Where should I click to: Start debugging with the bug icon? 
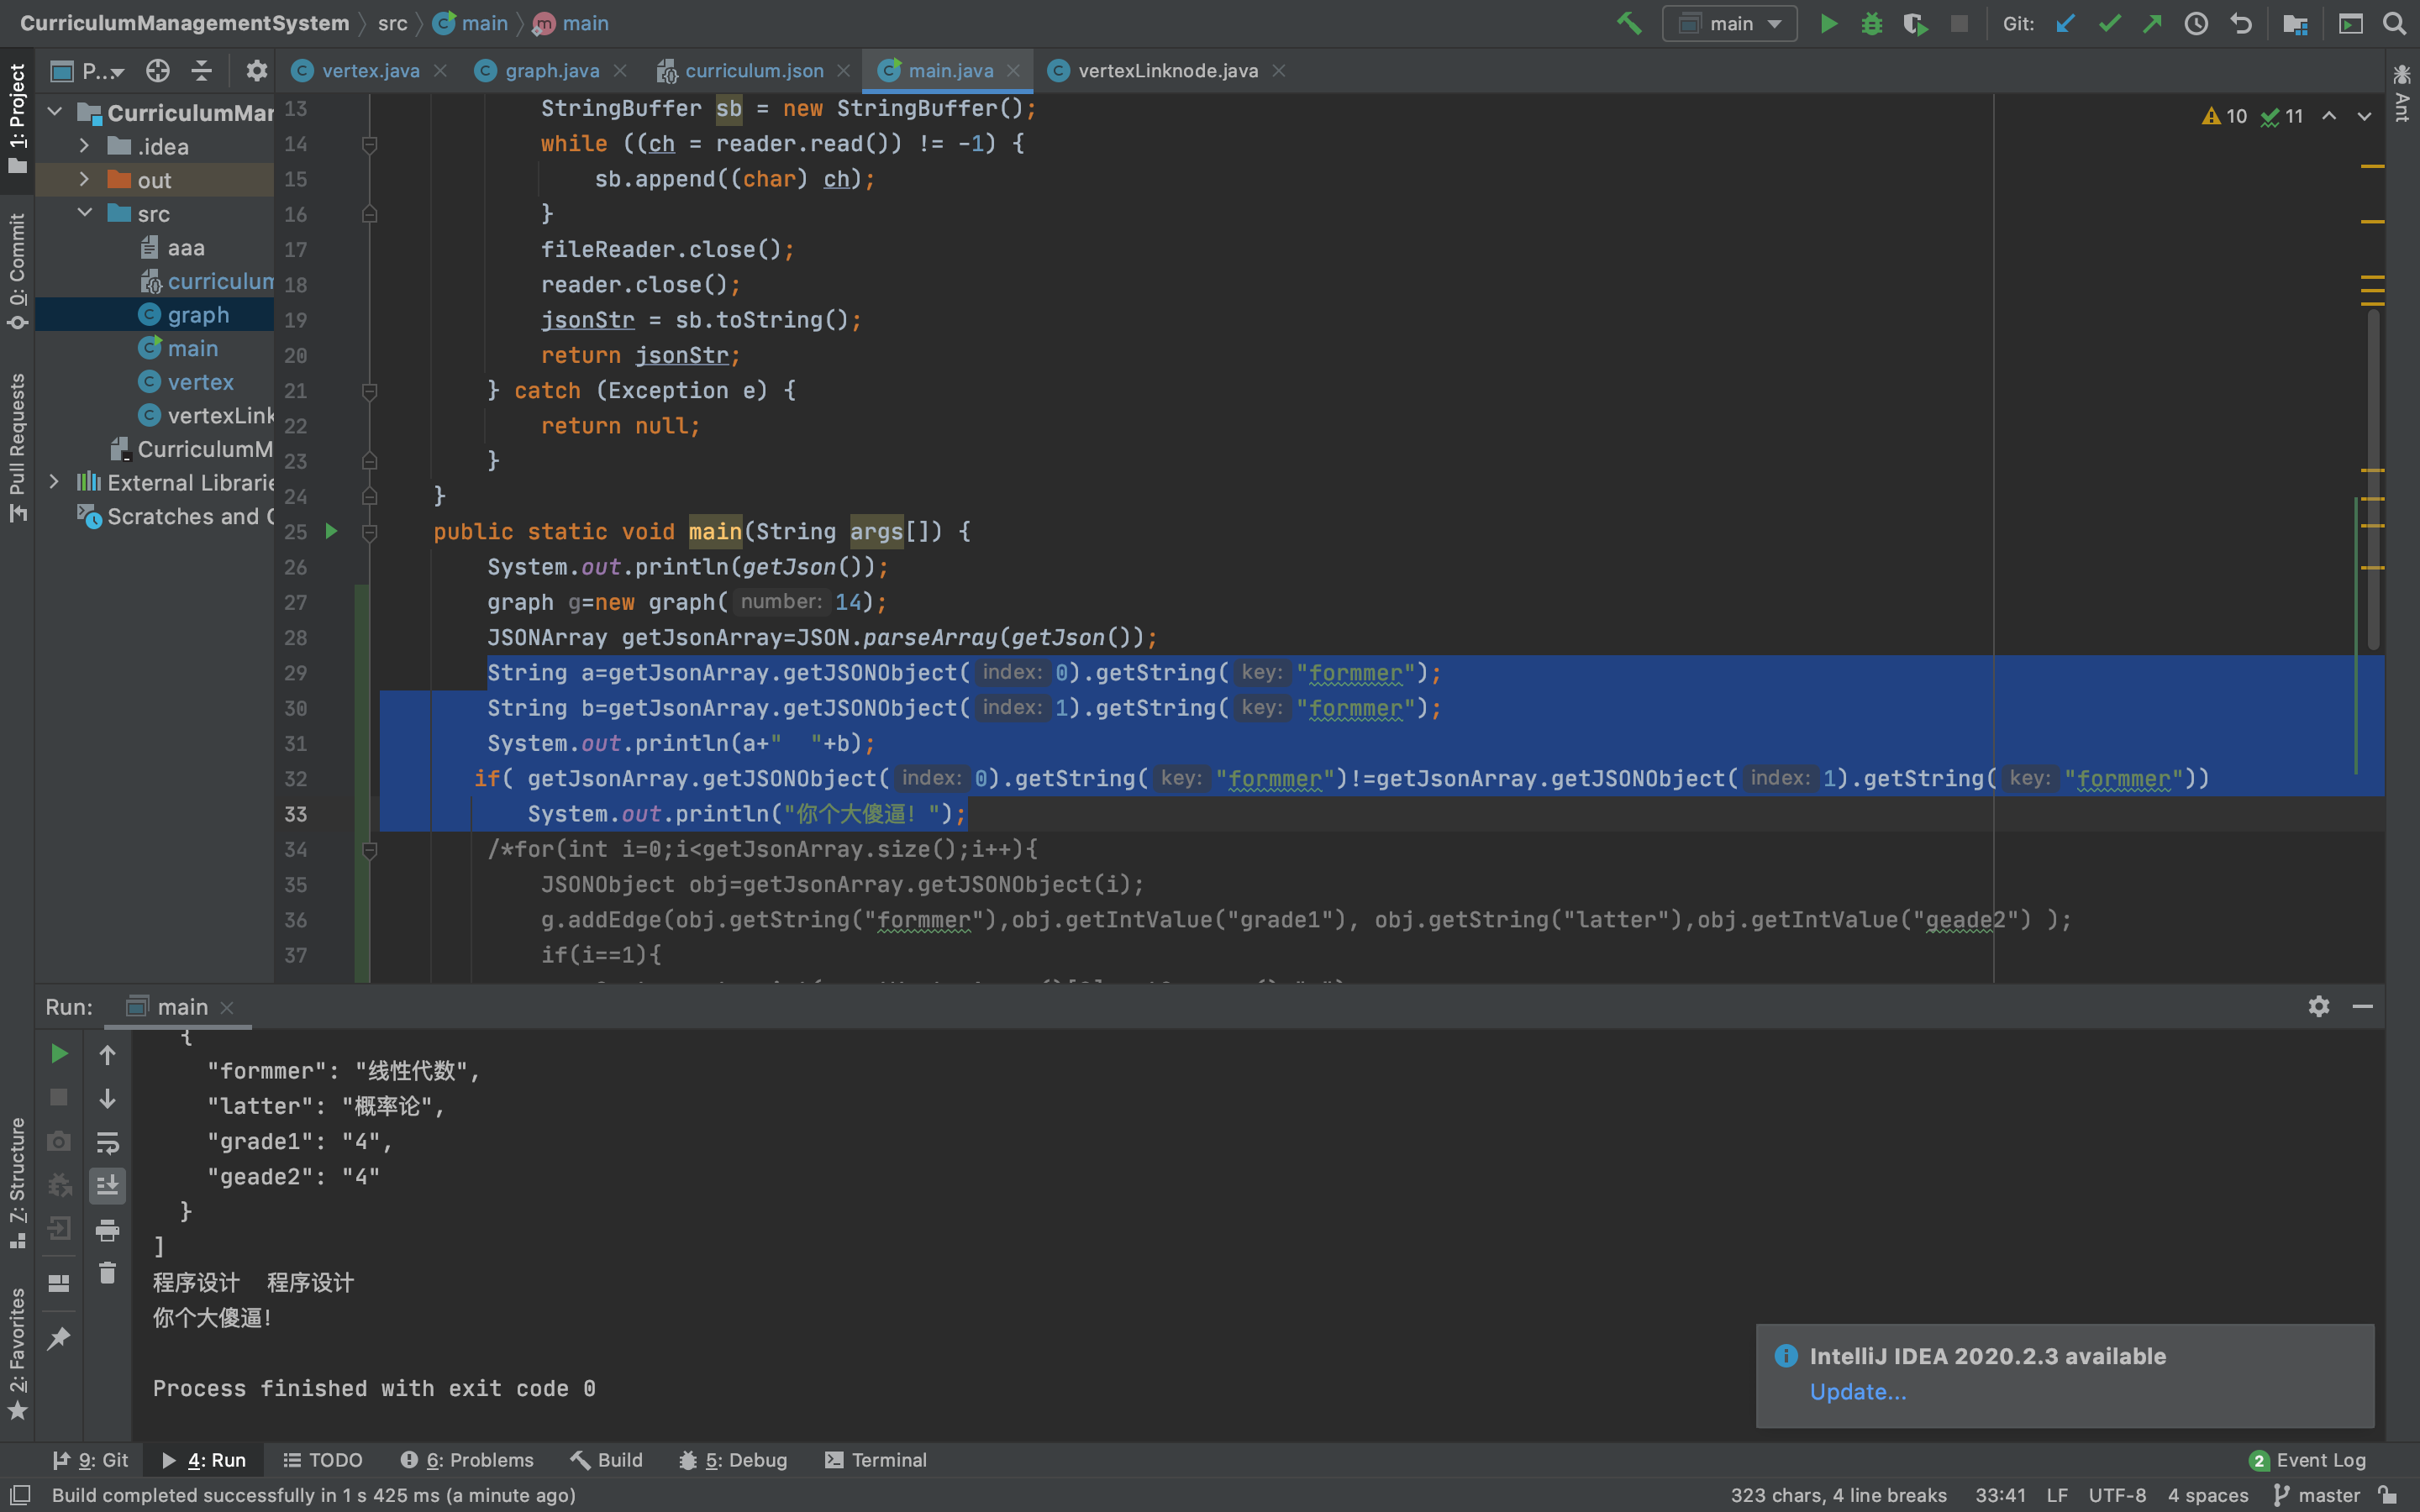coord(1872,23)
